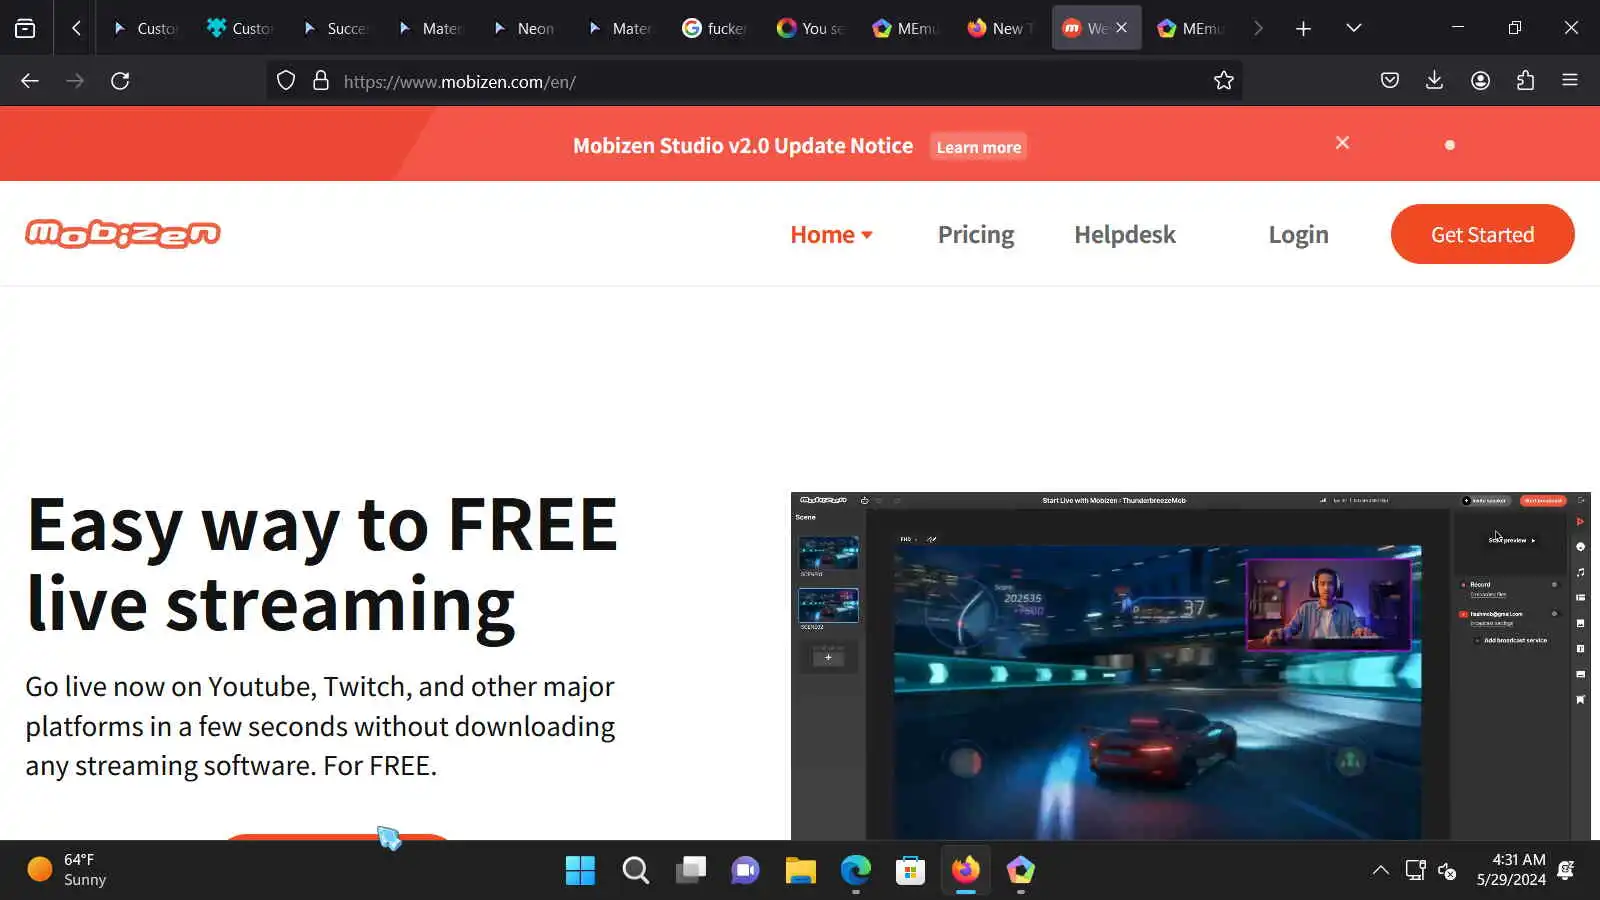The image size is (1600, 900).
Task: Open the Firefox application hamburger menu
Action: coord(1570,81)
